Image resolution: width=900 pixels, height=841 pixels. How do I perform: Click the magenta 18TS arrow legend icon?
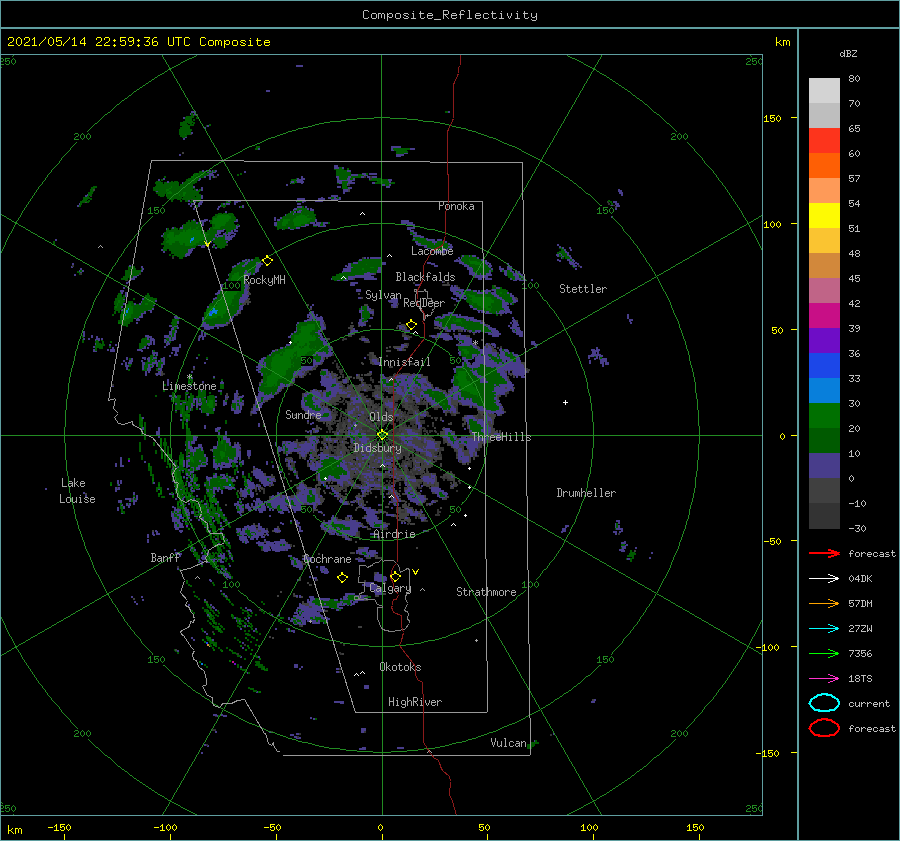[824, 679]
